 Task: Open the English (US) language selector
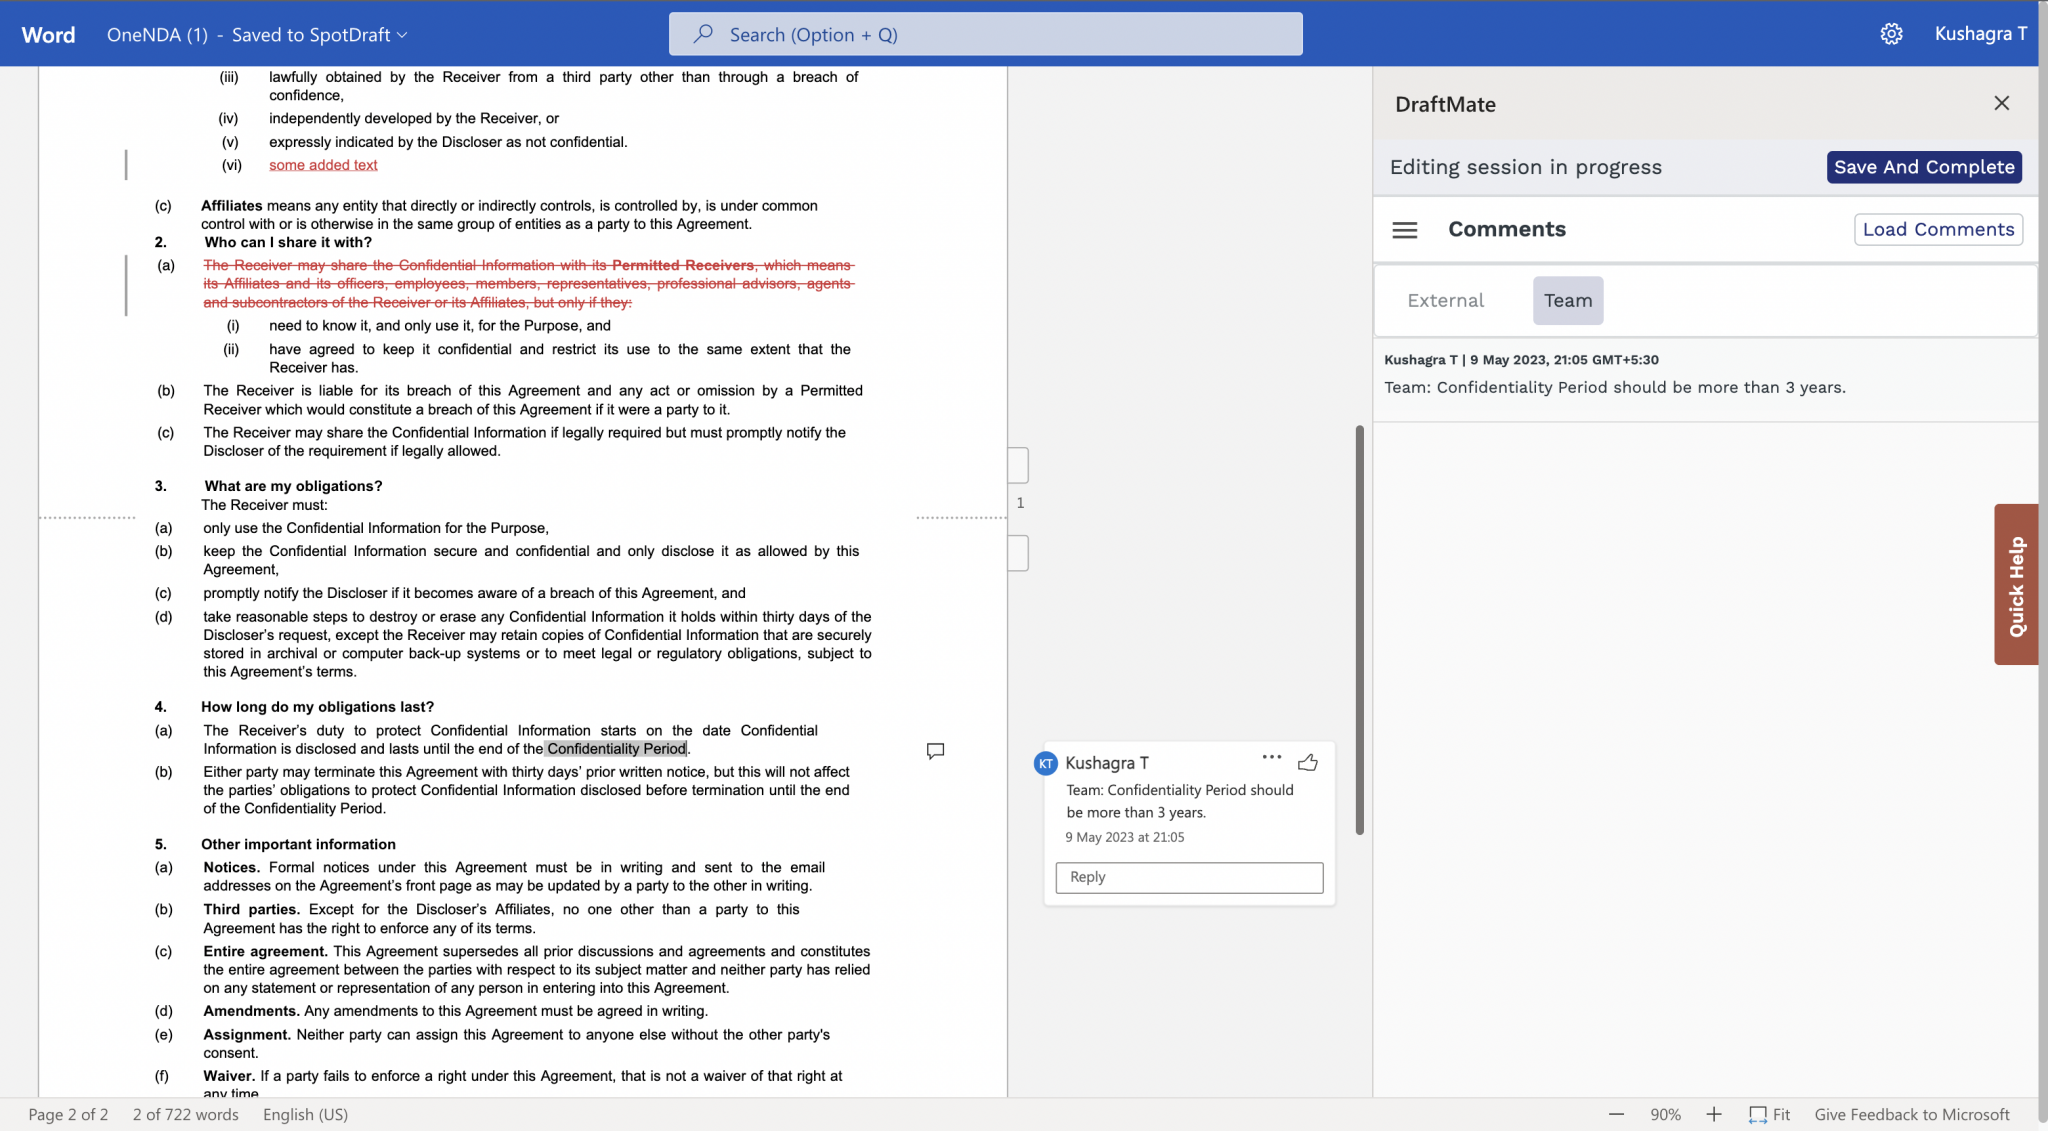click(x=305, y=1114)
